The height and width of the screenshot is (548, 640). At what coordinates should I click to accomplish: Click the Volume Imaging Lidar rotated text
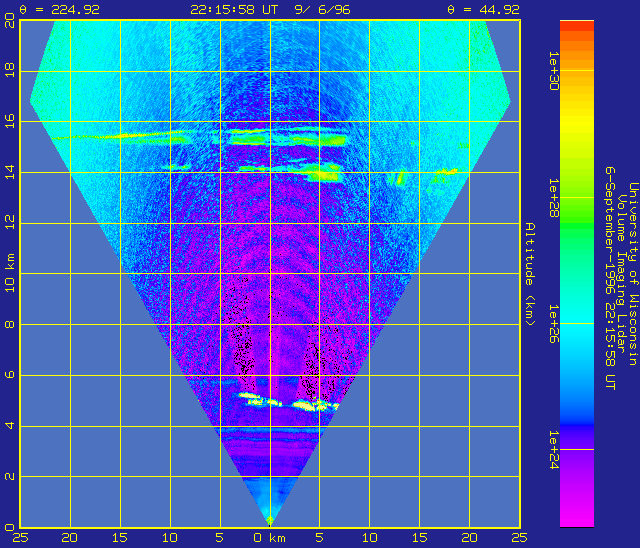(x=621, y=274)
